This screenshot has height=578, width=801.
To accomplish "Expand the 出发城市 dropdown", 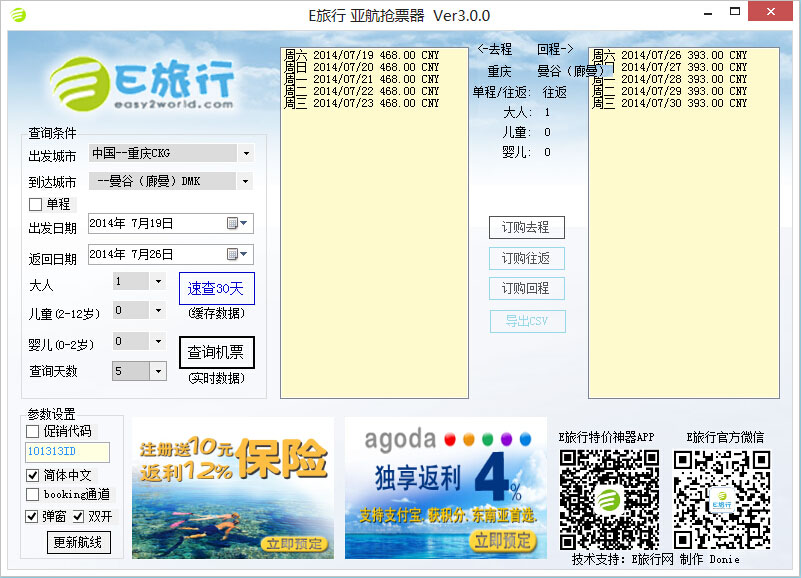I will (x=246, y=153).
